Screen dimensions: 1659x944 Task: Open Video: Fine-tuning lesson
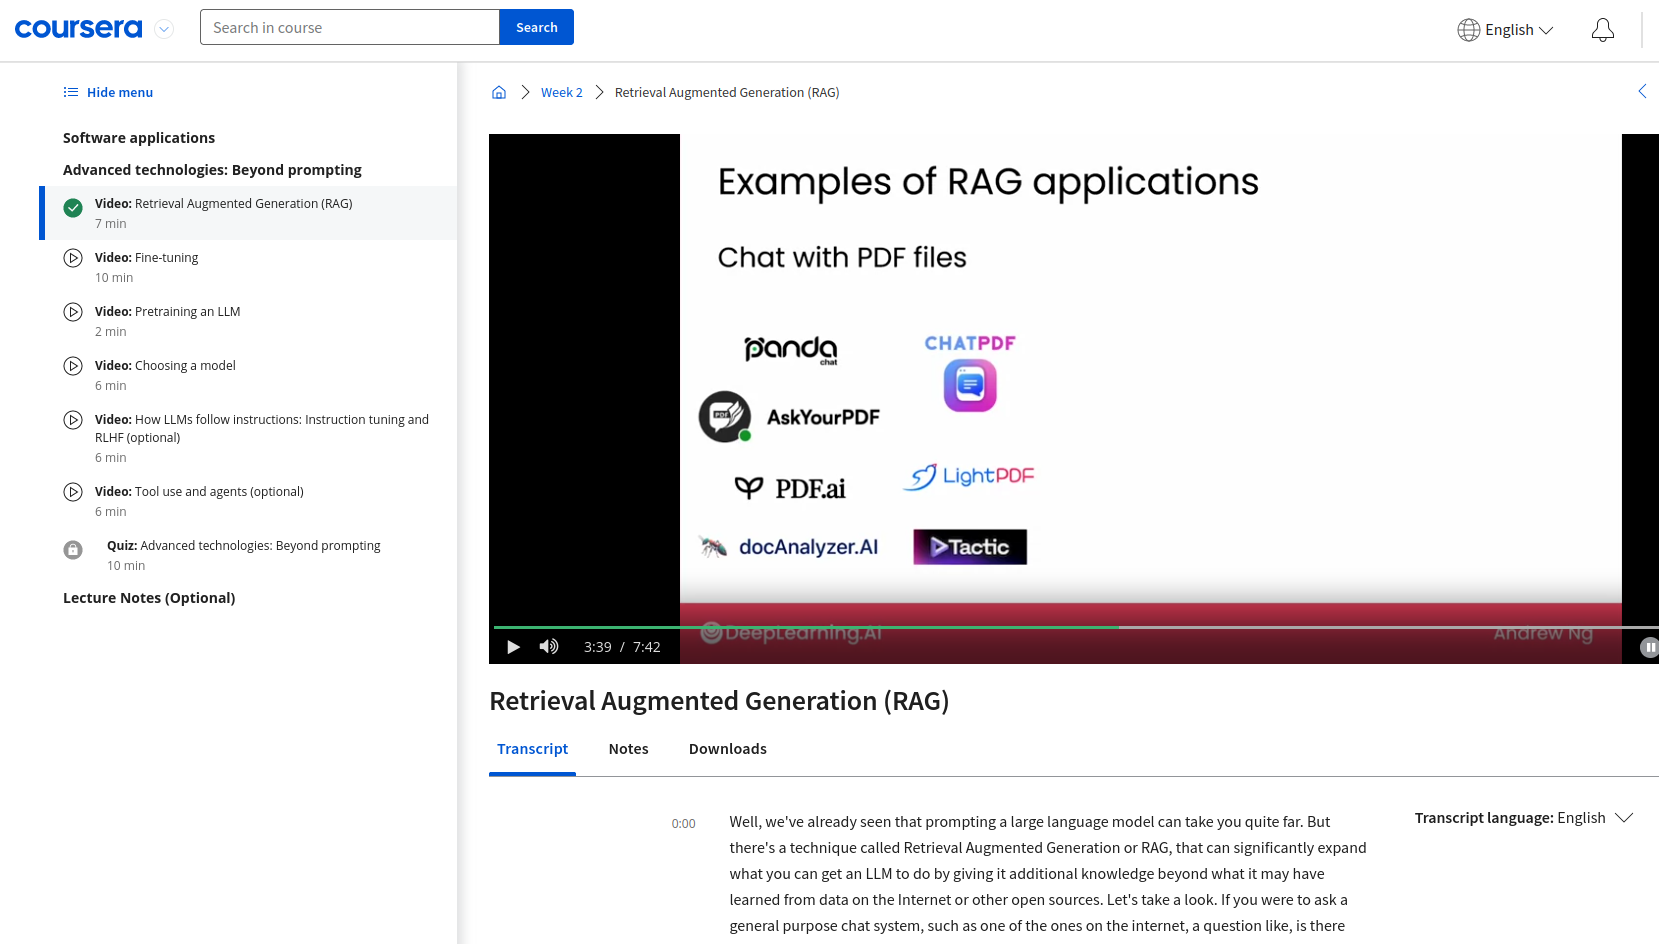pyautogui.click(x=248, y=267)
